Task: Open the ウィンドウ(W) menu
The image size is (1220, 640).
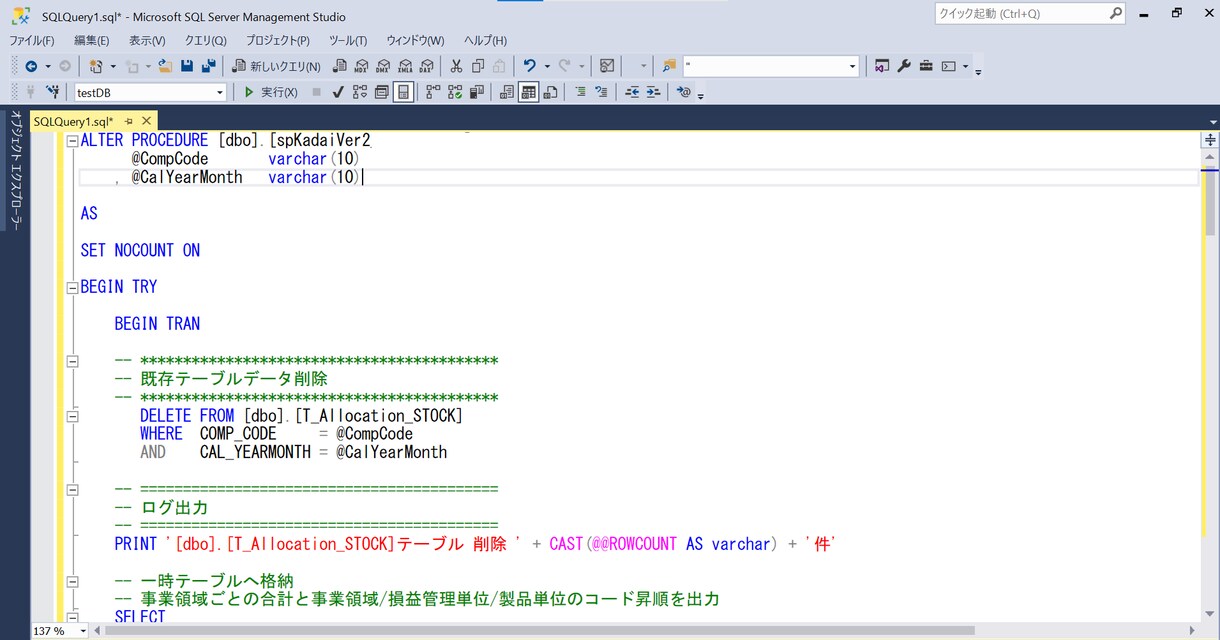Action: coord(415,40)
